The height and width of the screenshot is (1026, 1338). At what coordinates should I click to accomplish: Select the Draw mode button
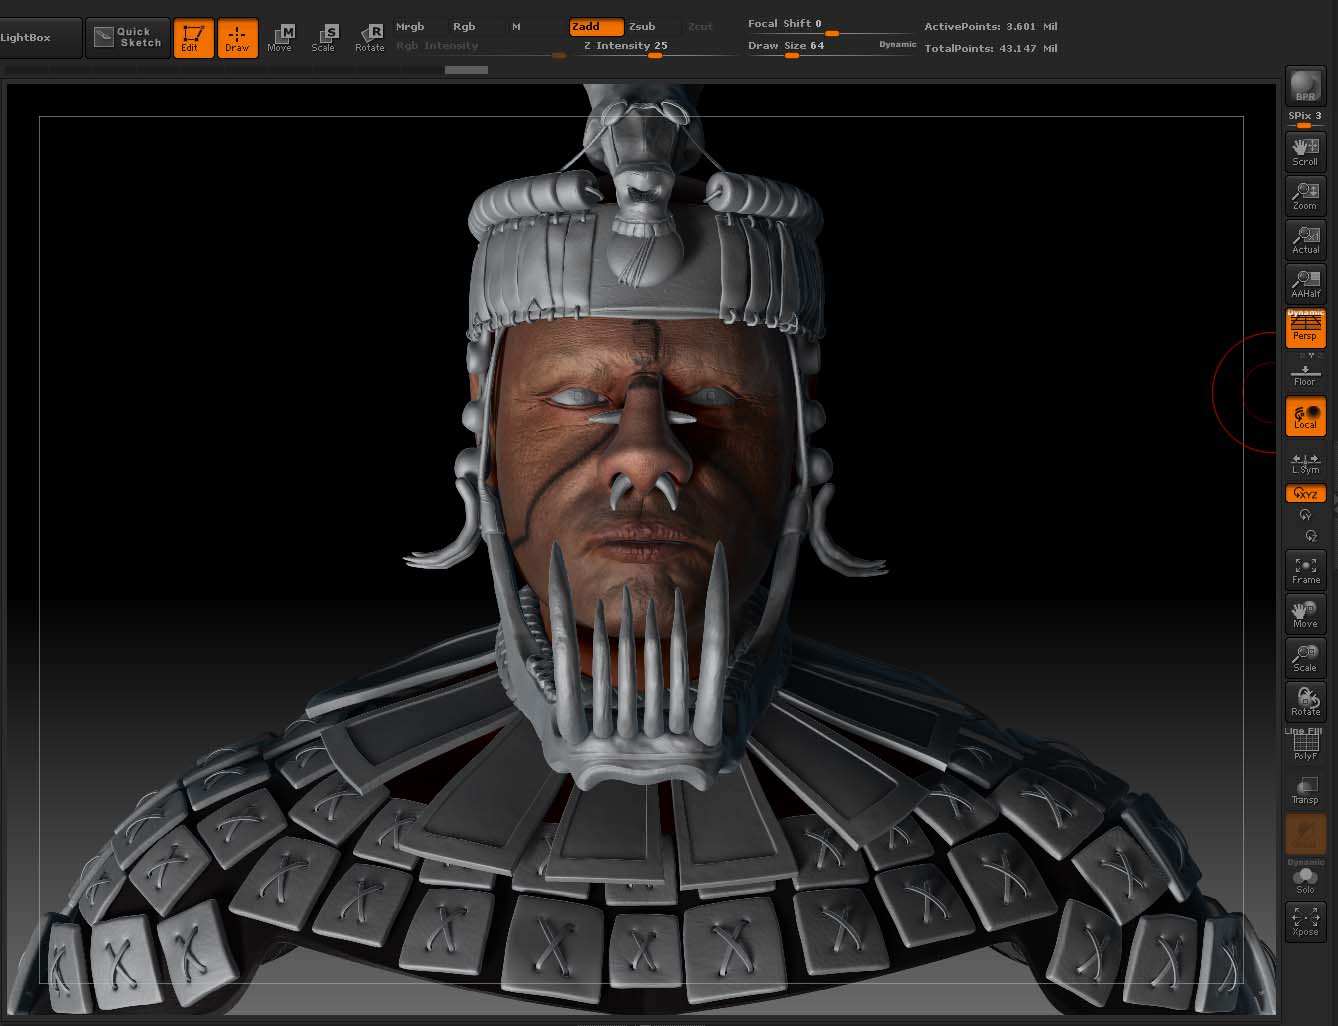(x=237, y=38)
